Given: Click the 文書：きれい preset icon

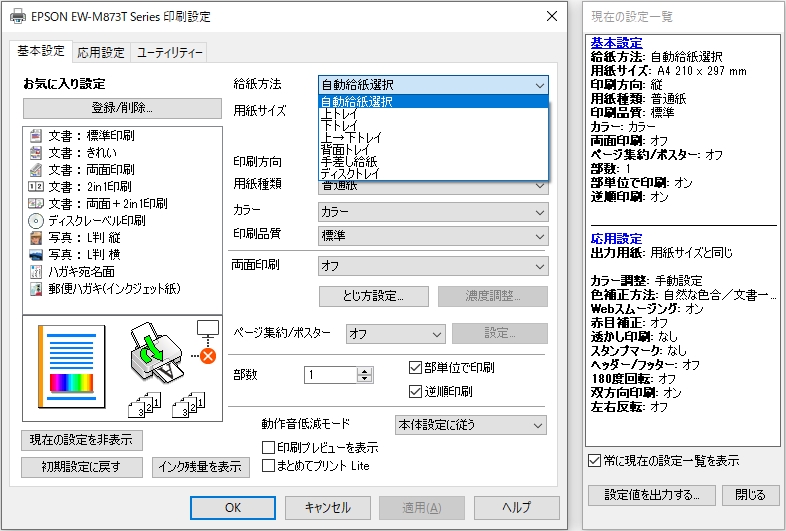Looking at the screenshot, I should (x=36, y=153).
